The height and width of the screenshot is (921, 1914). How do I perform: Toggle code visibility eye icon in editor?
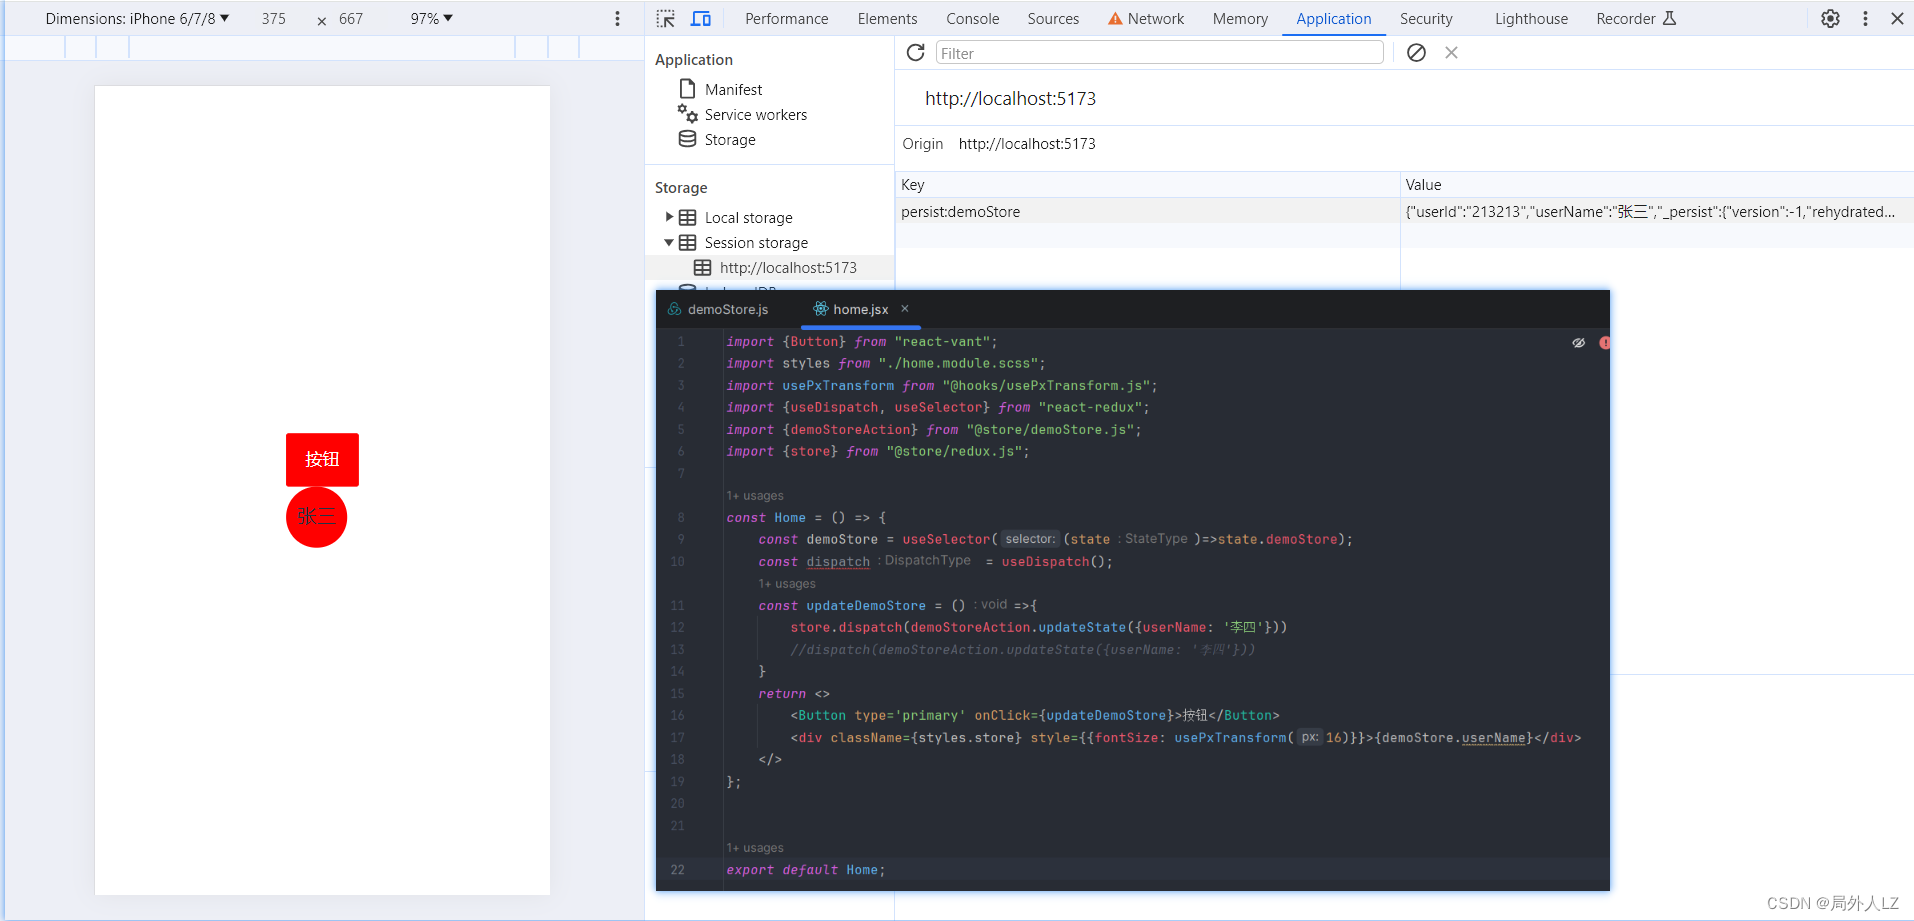(1578, 342)
